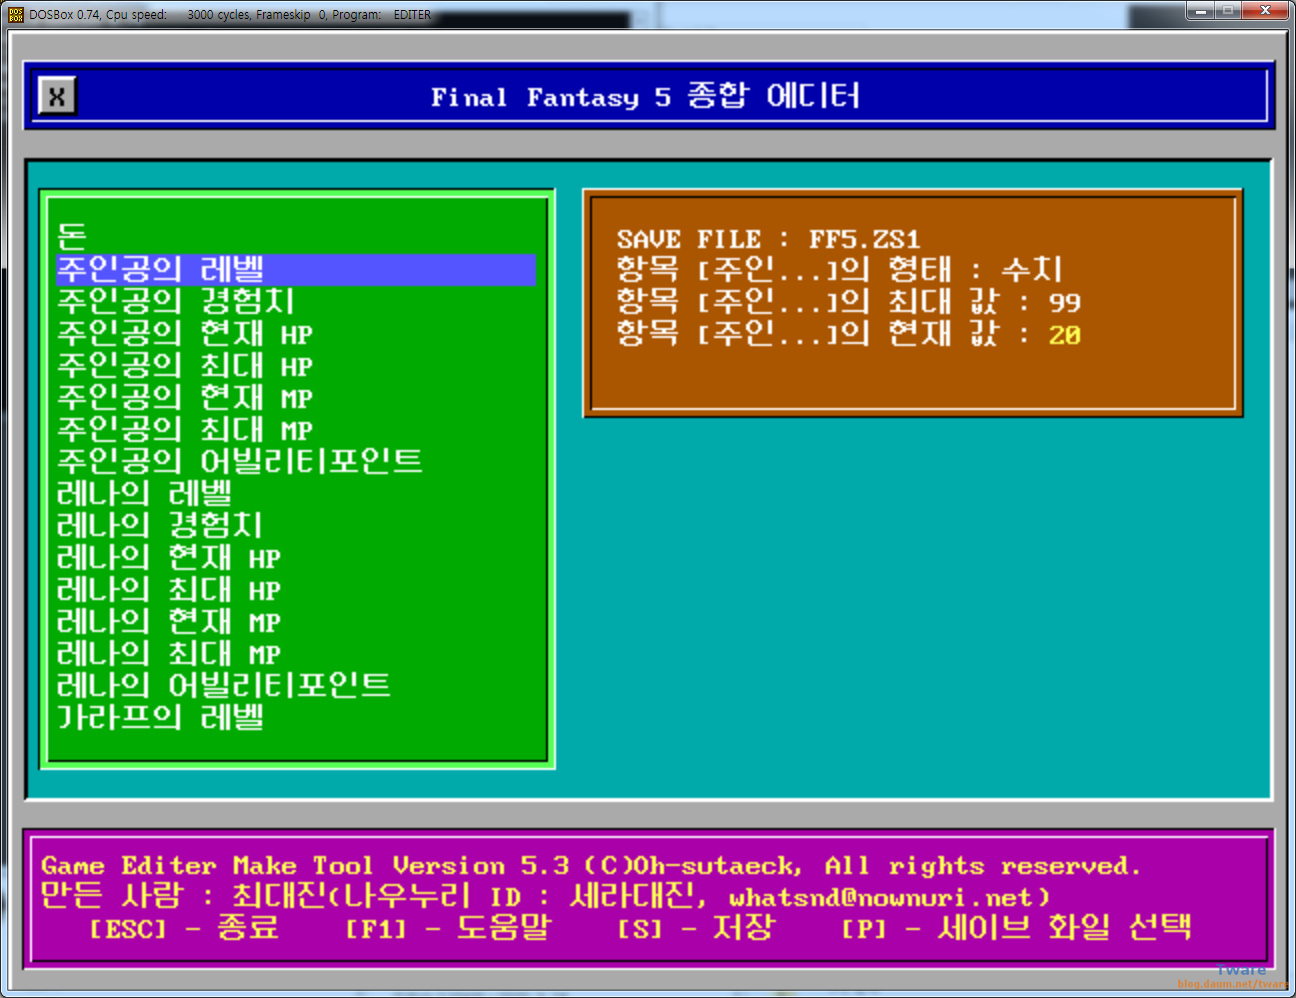Click the current value 20
This screenshot has width=1296, height=998.
pyautogui.click(x=1065, y=335)
